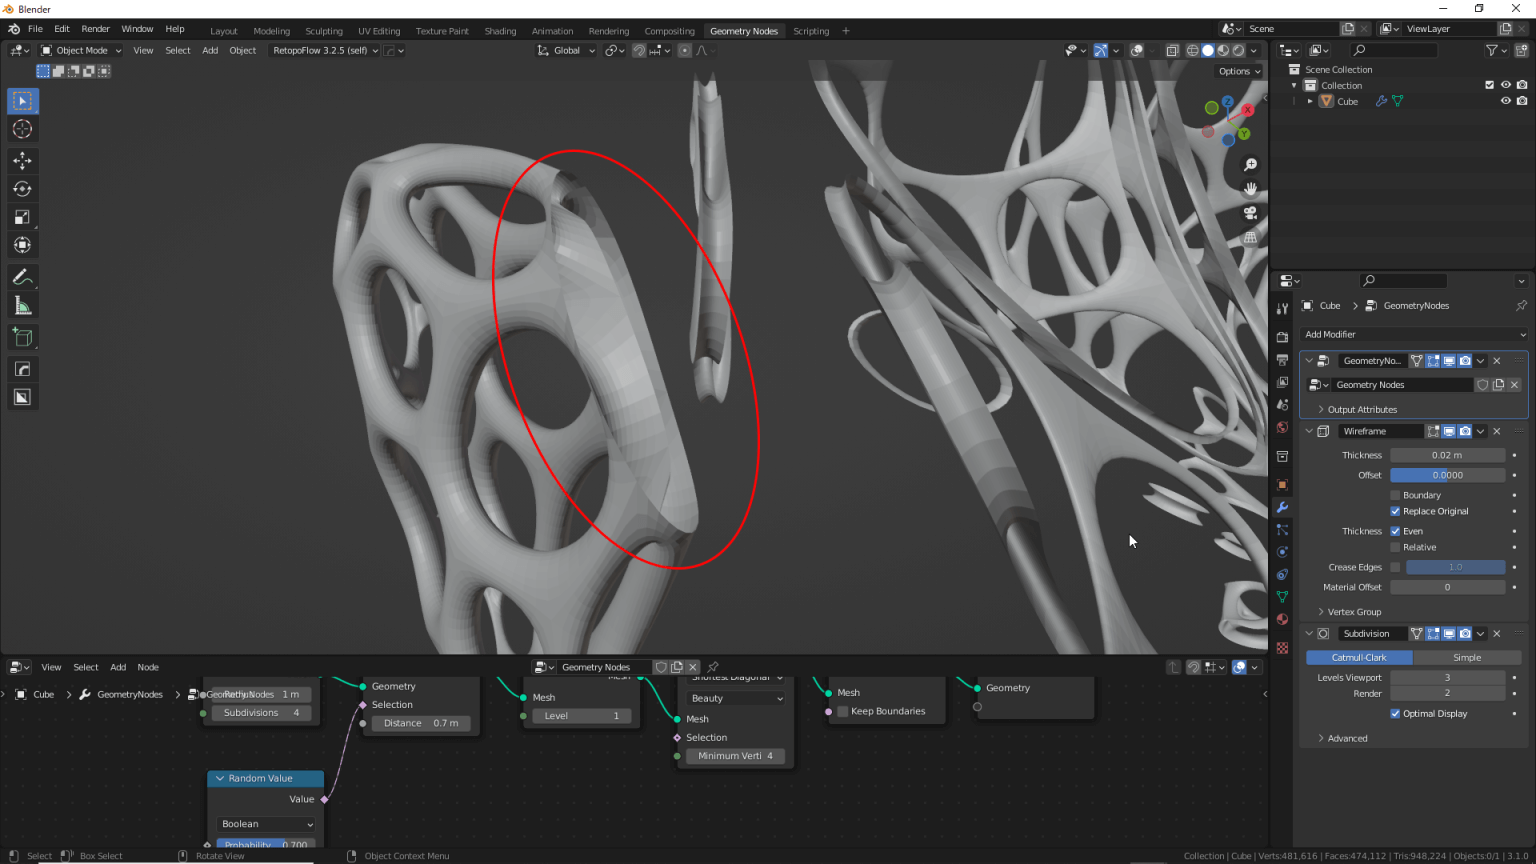Select the Annotate tool
The width and height of the screenshot is (1536, 864).
(x=22, y=277)
